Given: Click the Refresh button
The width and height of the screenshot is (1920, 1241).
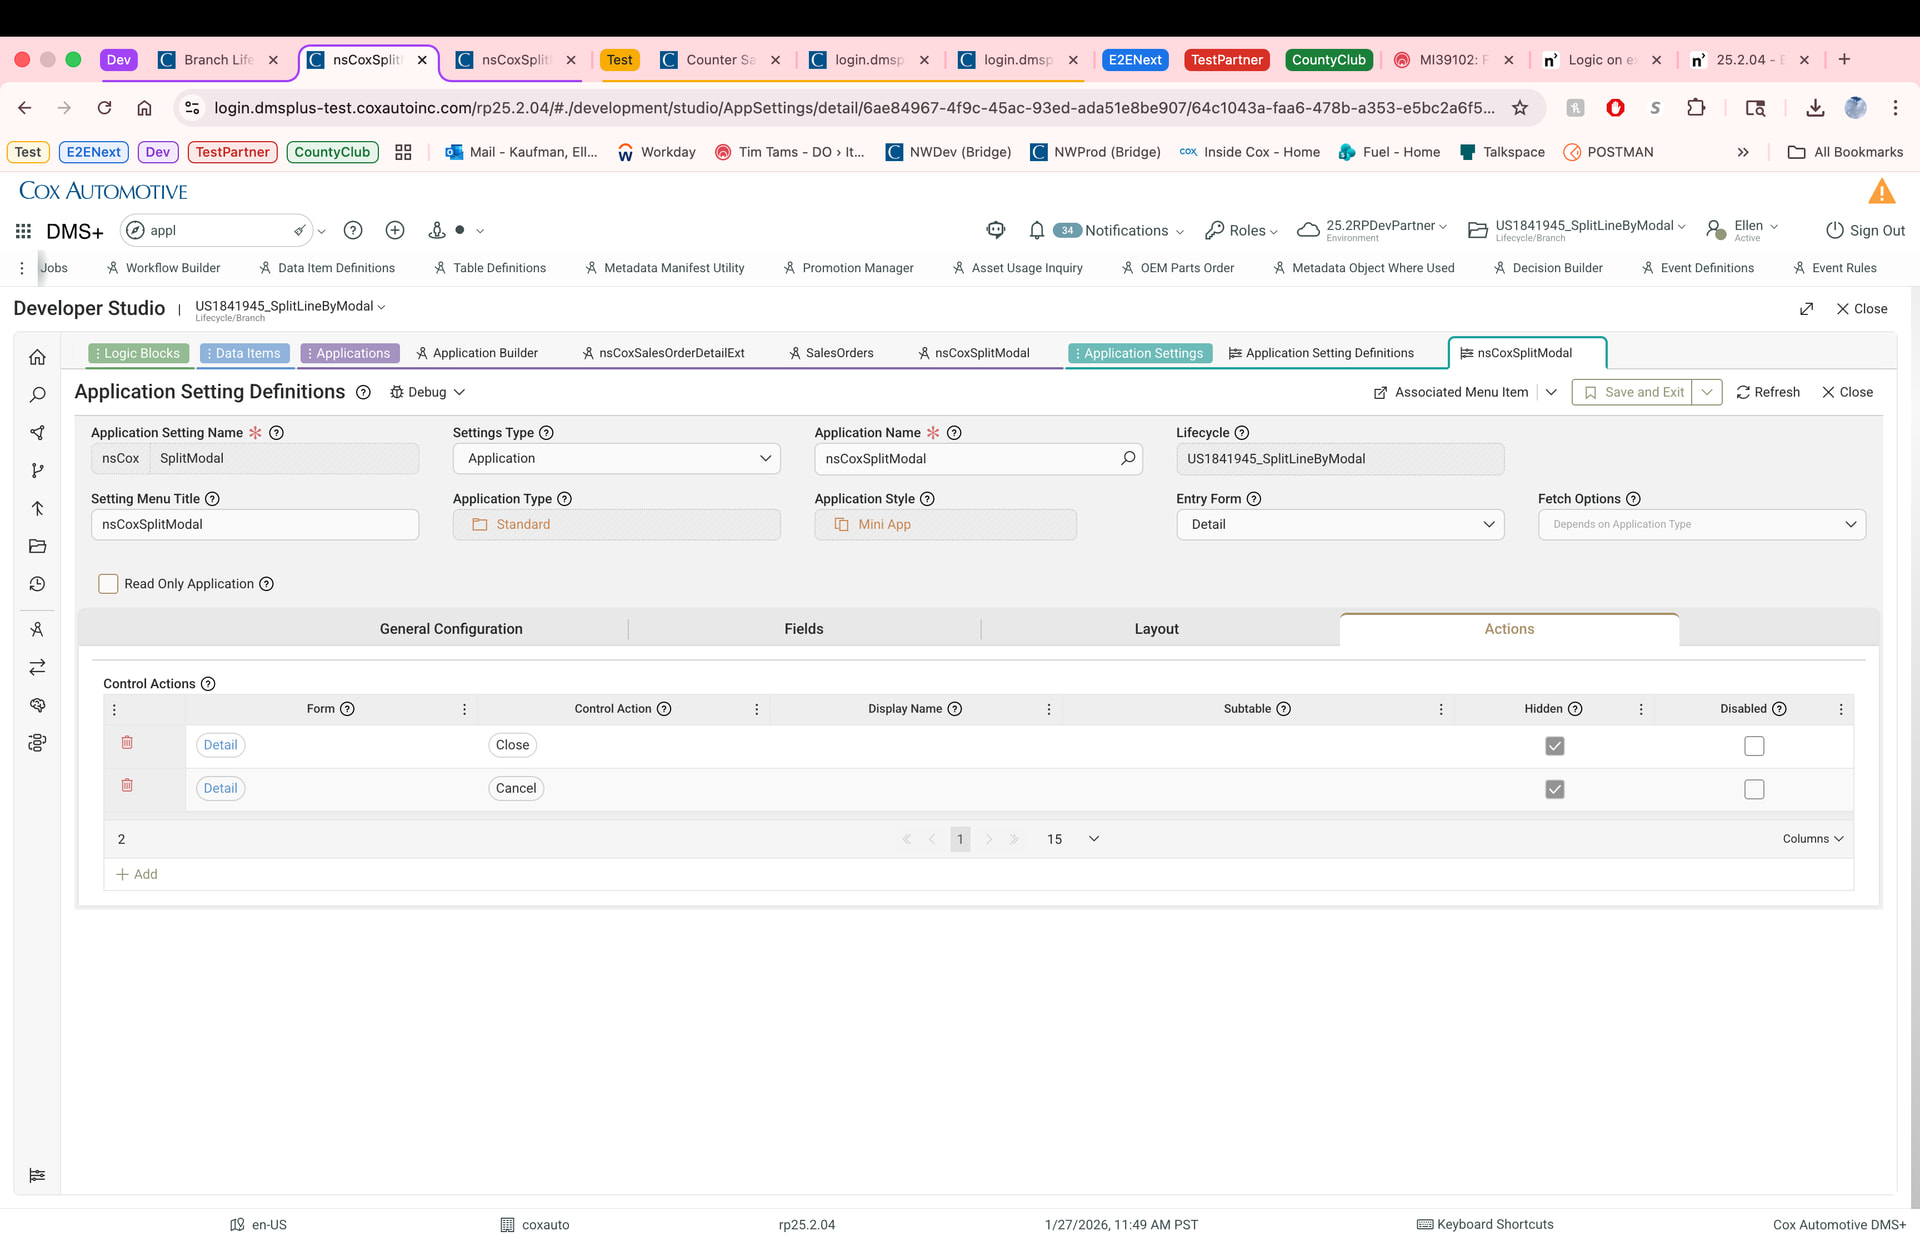Looking at the screenshot, I should (x=1768, y=392).
